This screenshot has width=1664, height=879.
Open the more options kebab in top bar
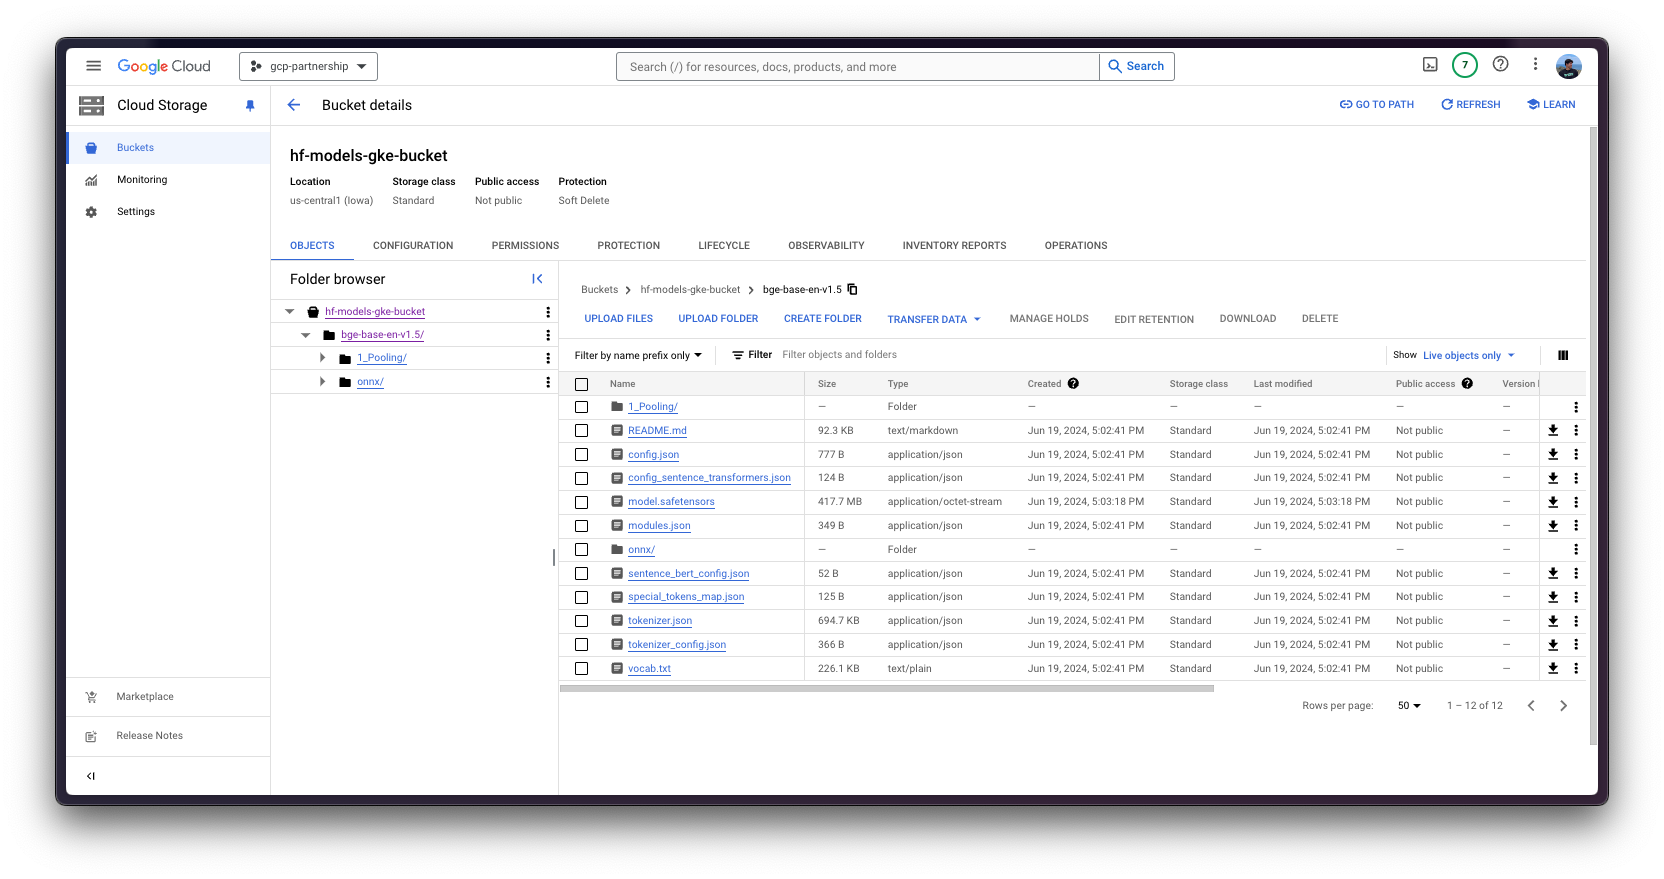point(1535,65)
